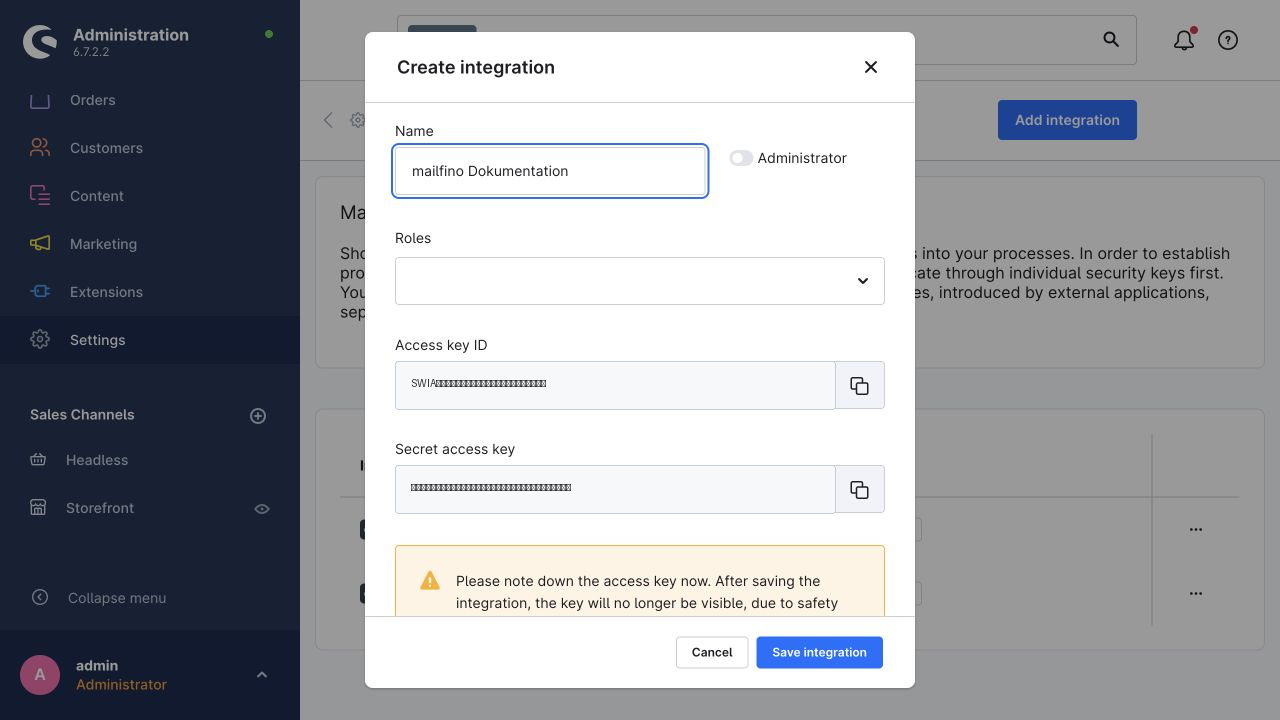Image resolution: width=1280 pixels, height=720 pixels.
Task: Open the Roles dropdown
Action: point(640,281)
